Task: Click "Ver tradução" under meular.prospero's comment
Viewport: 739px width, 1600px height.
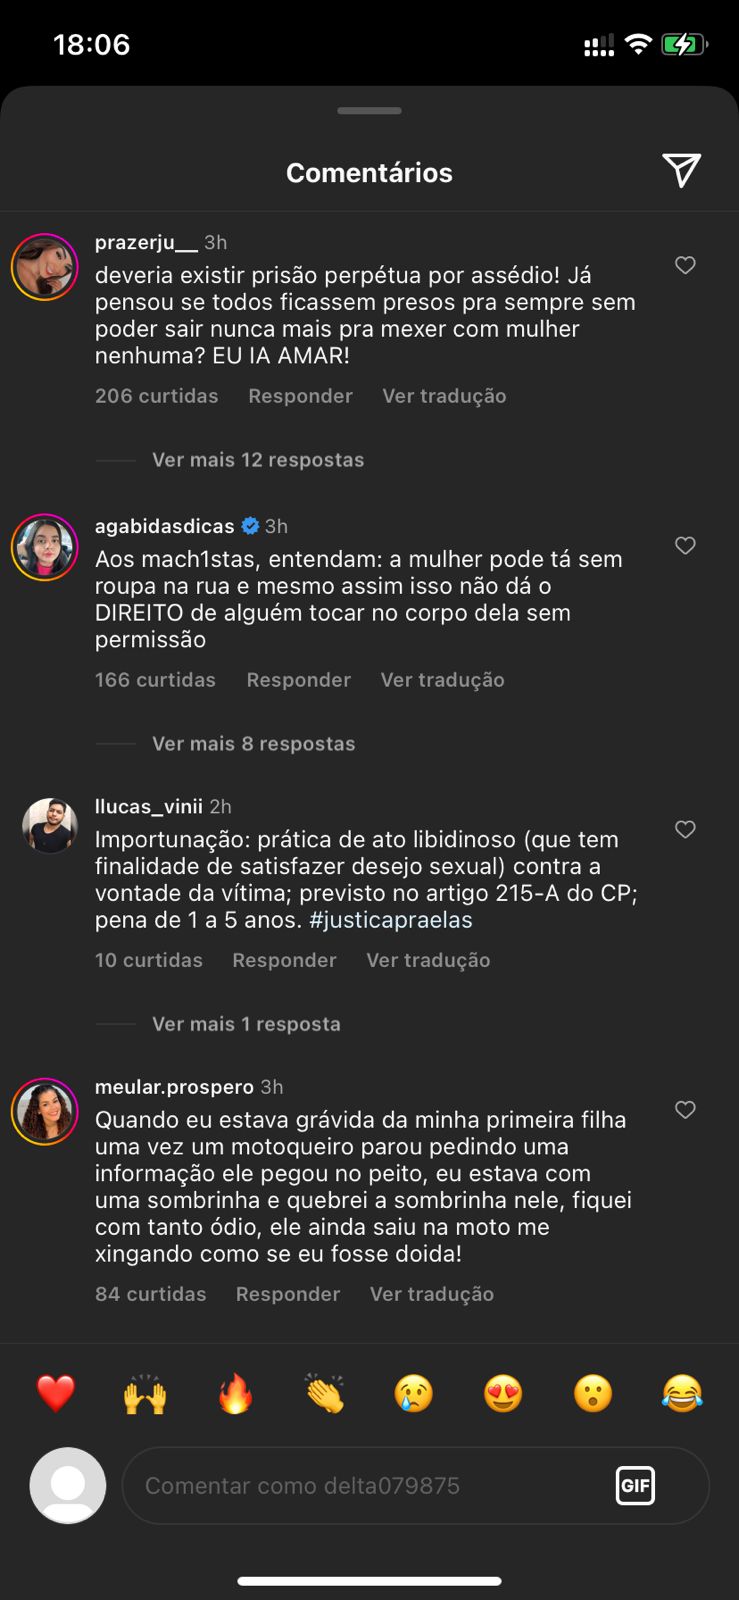Action: tap(431, 1294)
